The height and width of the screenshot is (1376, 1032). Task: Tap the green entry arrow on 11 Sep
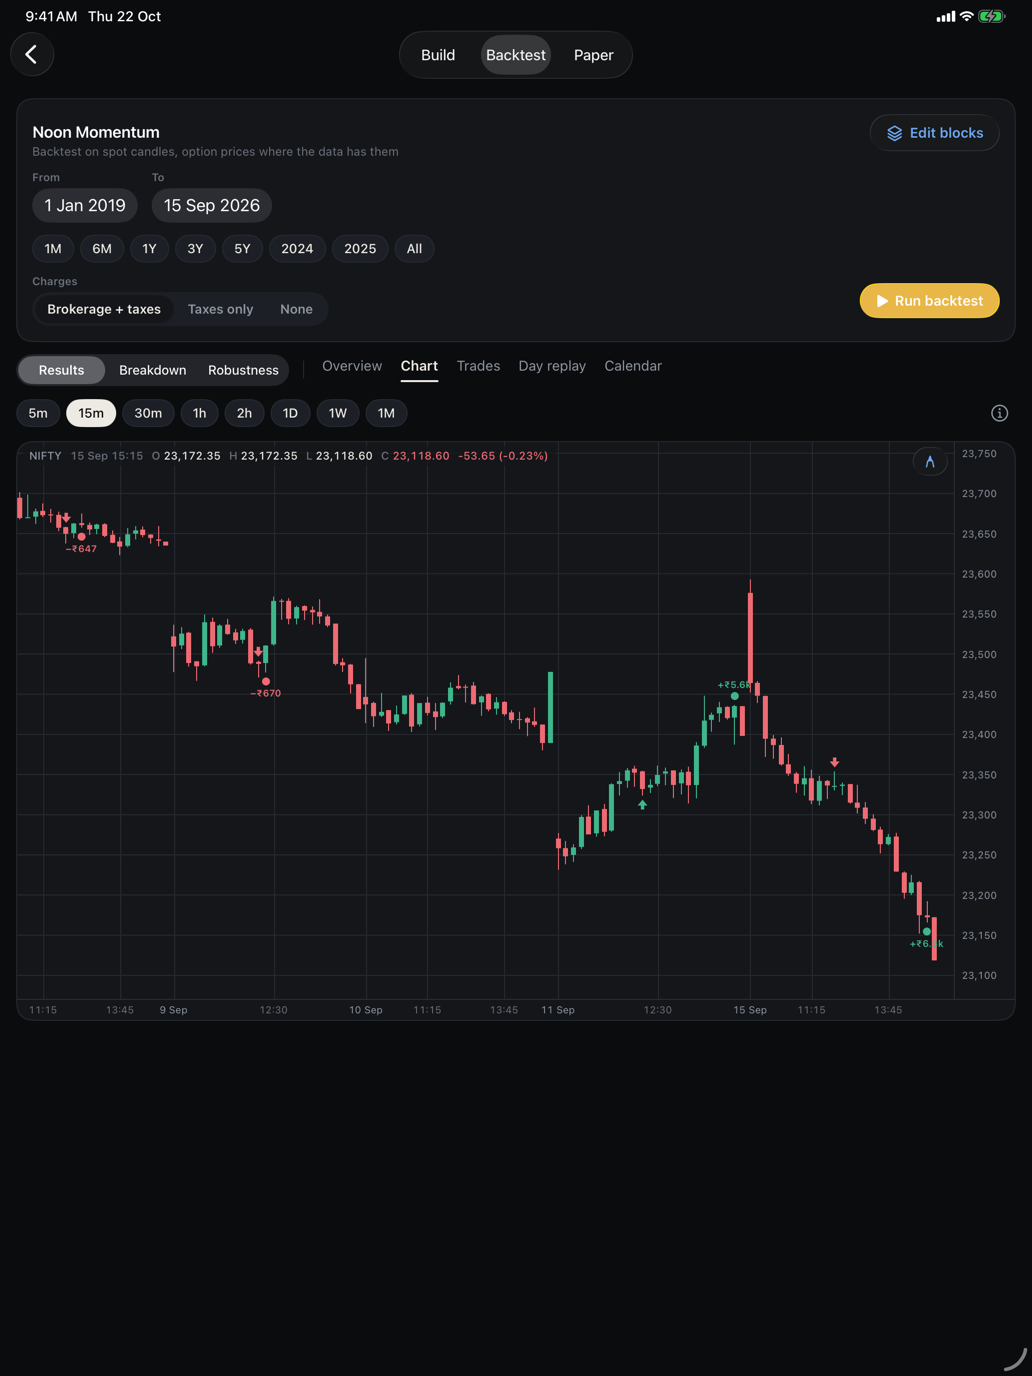642,804
